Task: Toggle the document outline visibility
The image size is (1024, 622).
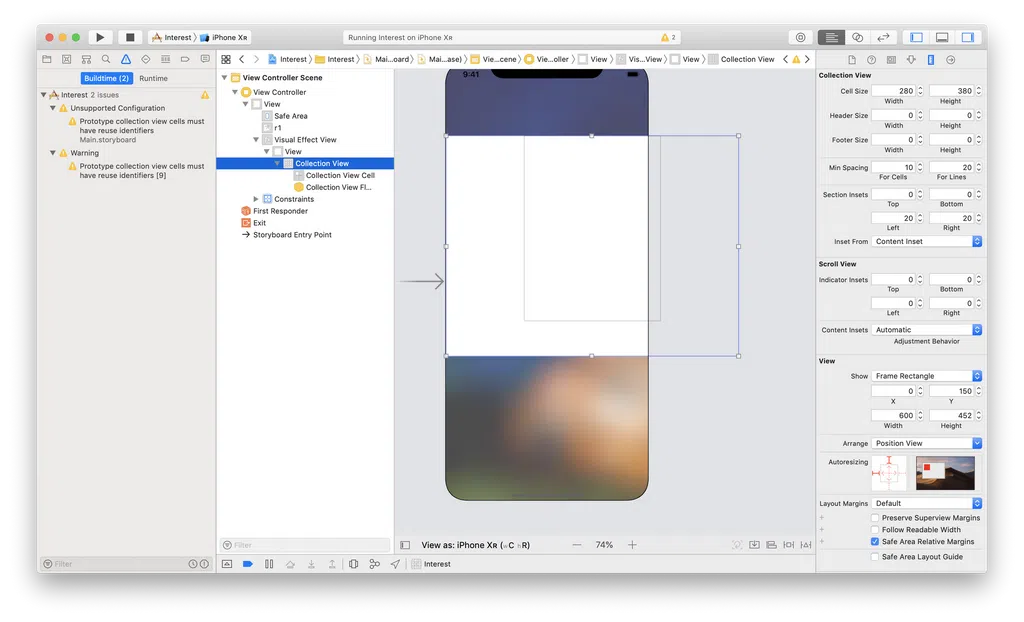Action: [405, 545]
